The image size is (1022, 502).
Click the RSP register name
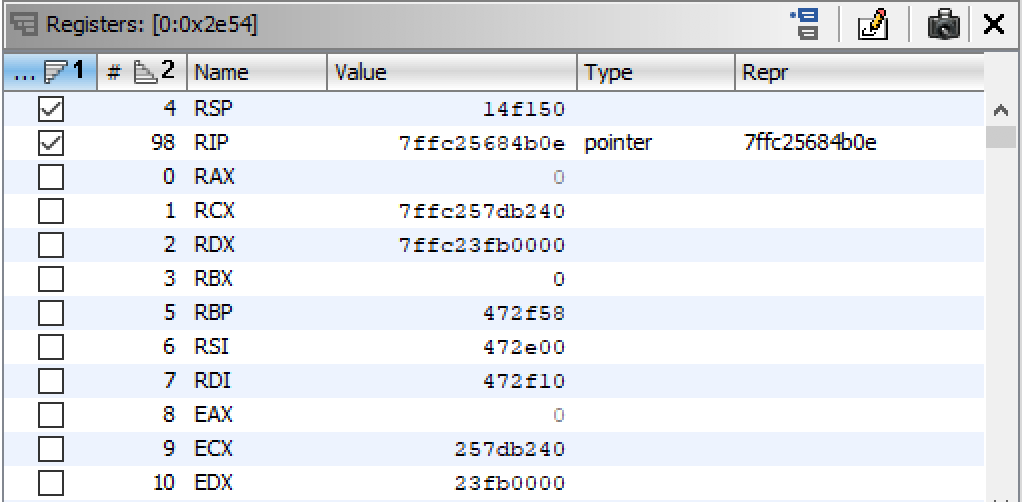[213, 109]
